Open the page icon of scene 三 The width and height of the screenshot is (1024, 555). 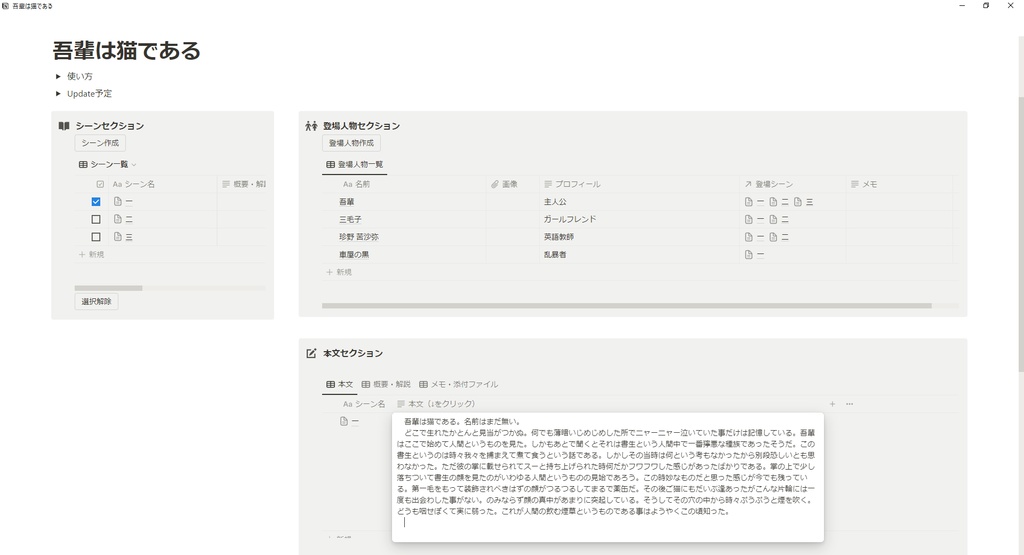pos(118,237)
